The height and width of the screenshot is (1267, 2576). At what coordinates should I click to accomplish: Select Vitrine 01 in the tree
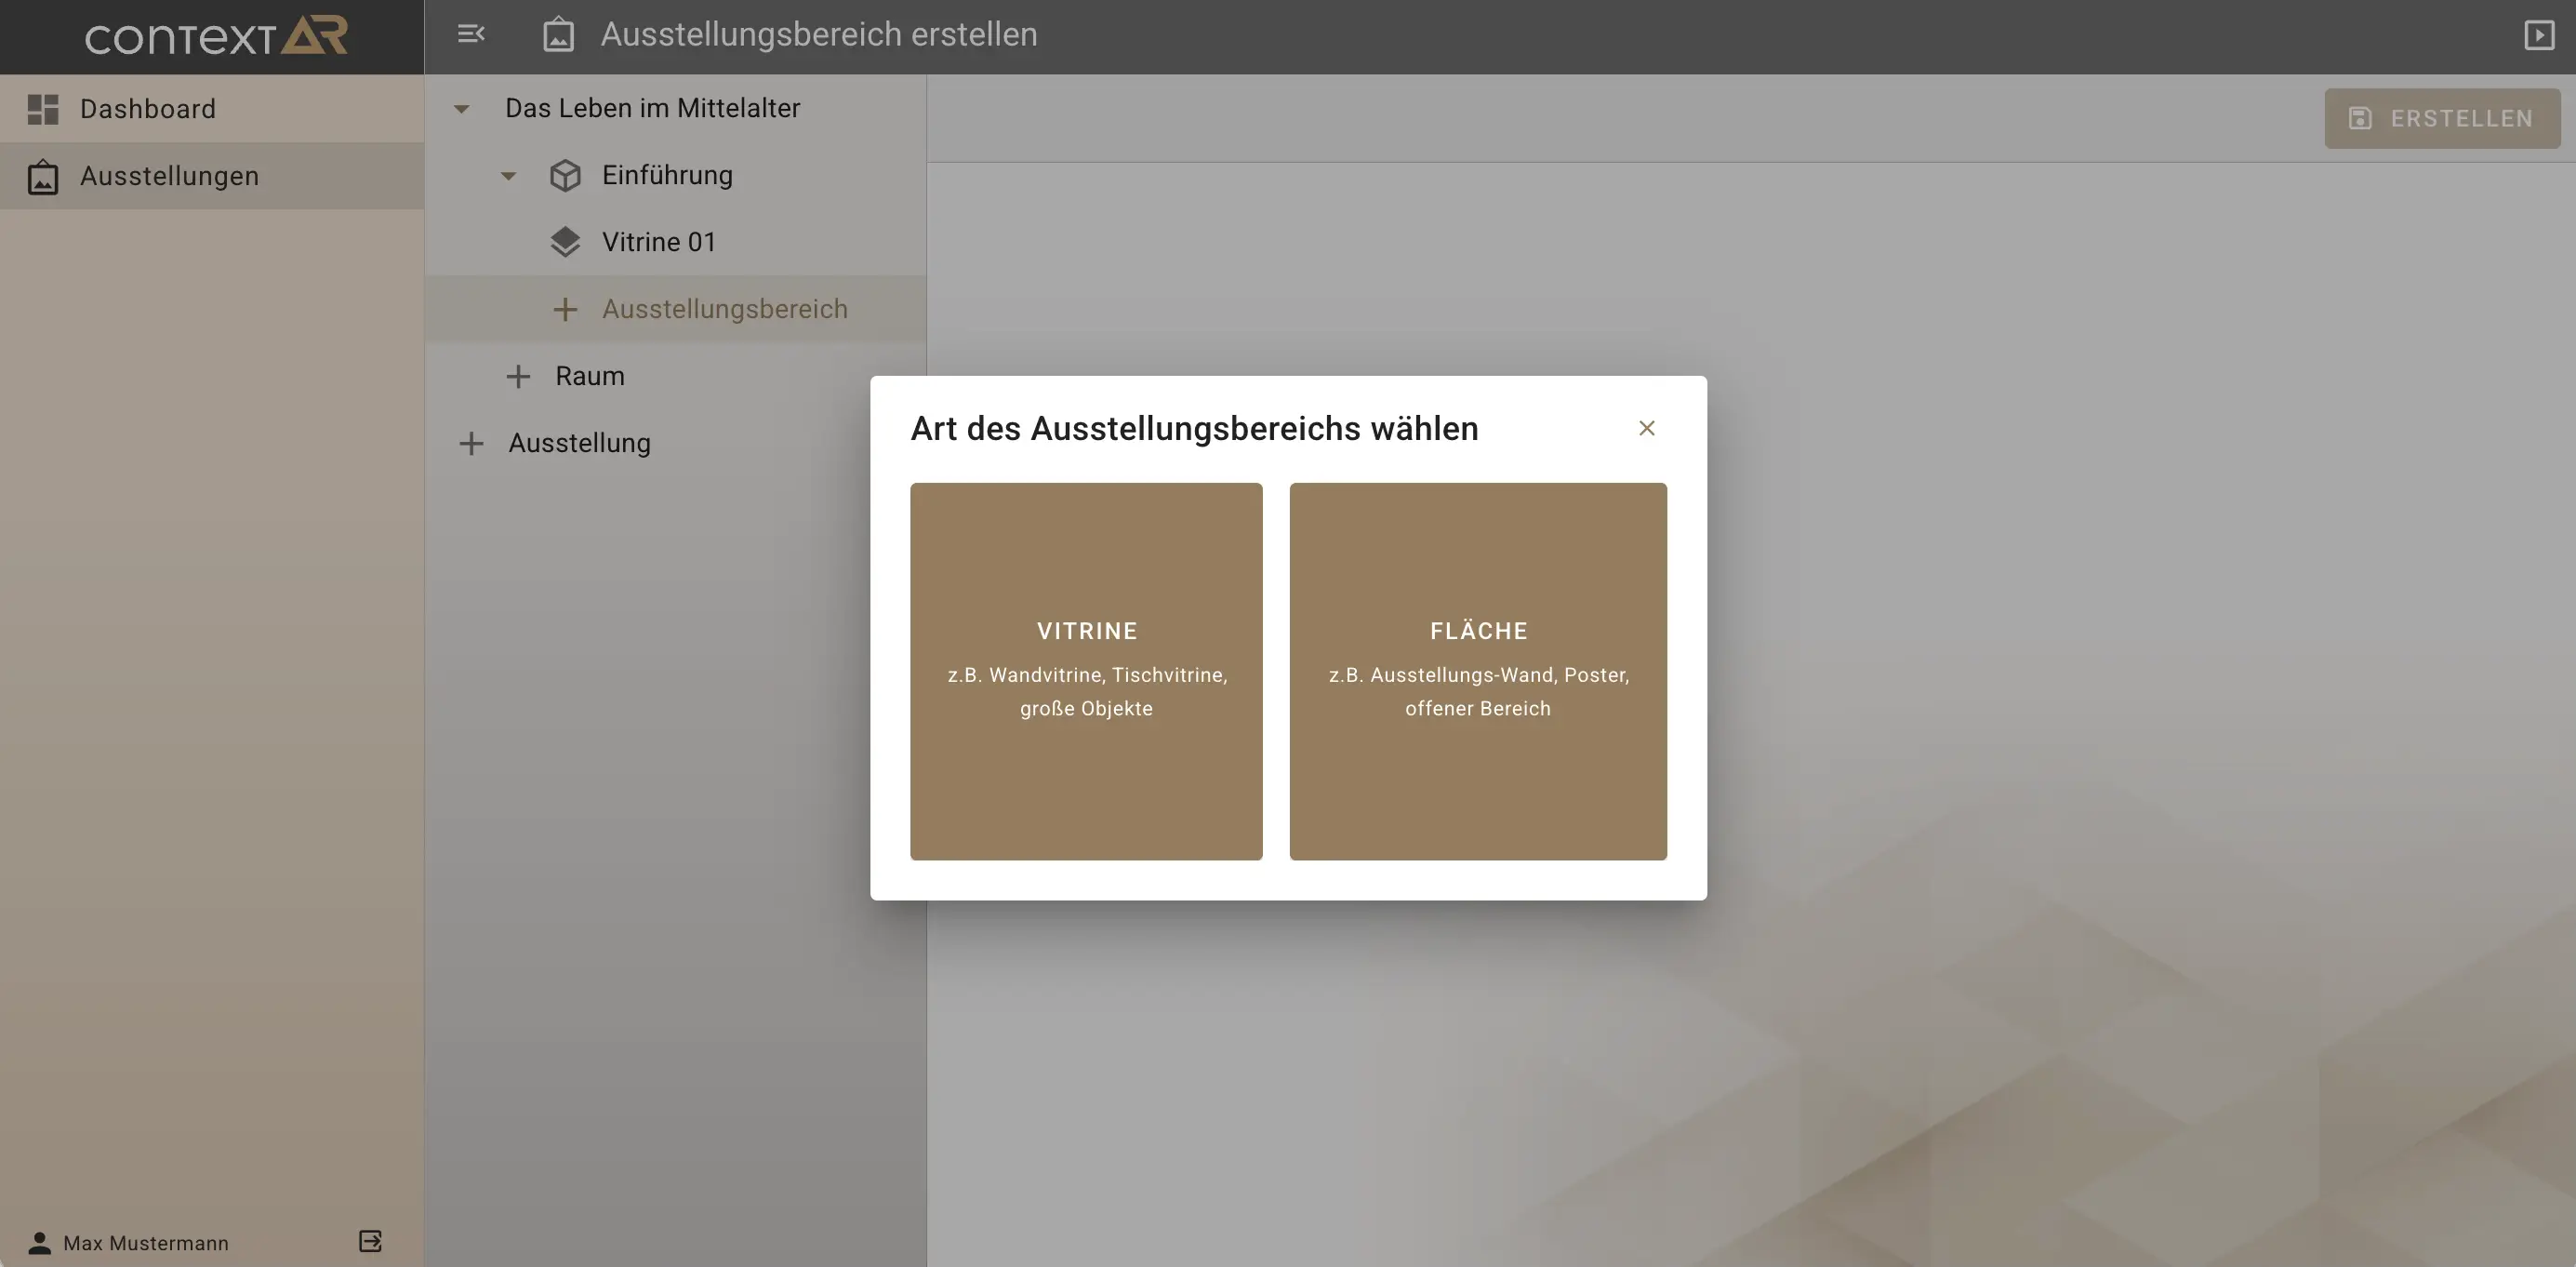click(658, 242)
